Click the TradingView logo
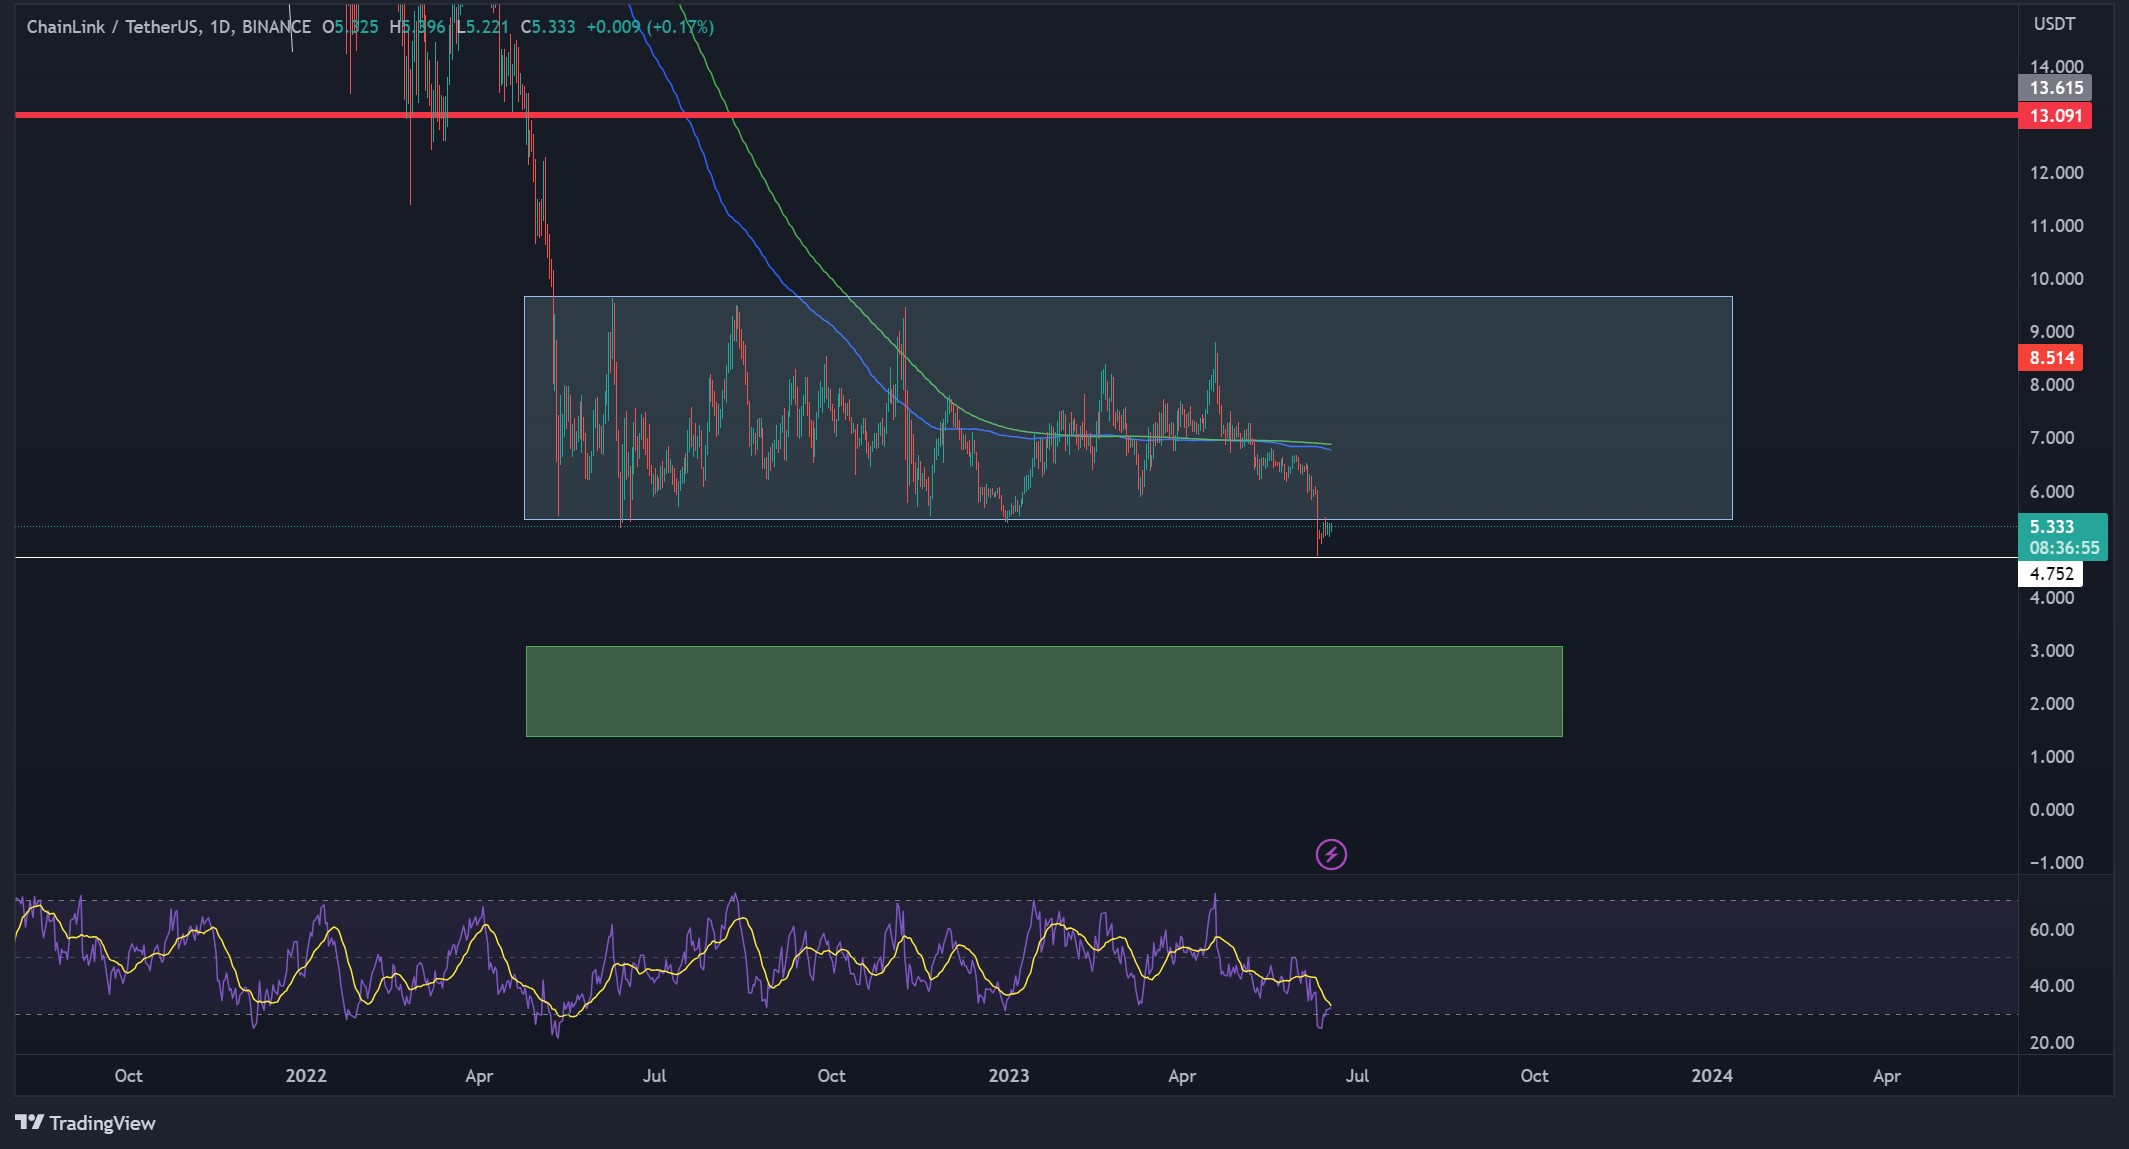Image resolution: width=2129 pixels, height=1149 pixels. 86,1123
